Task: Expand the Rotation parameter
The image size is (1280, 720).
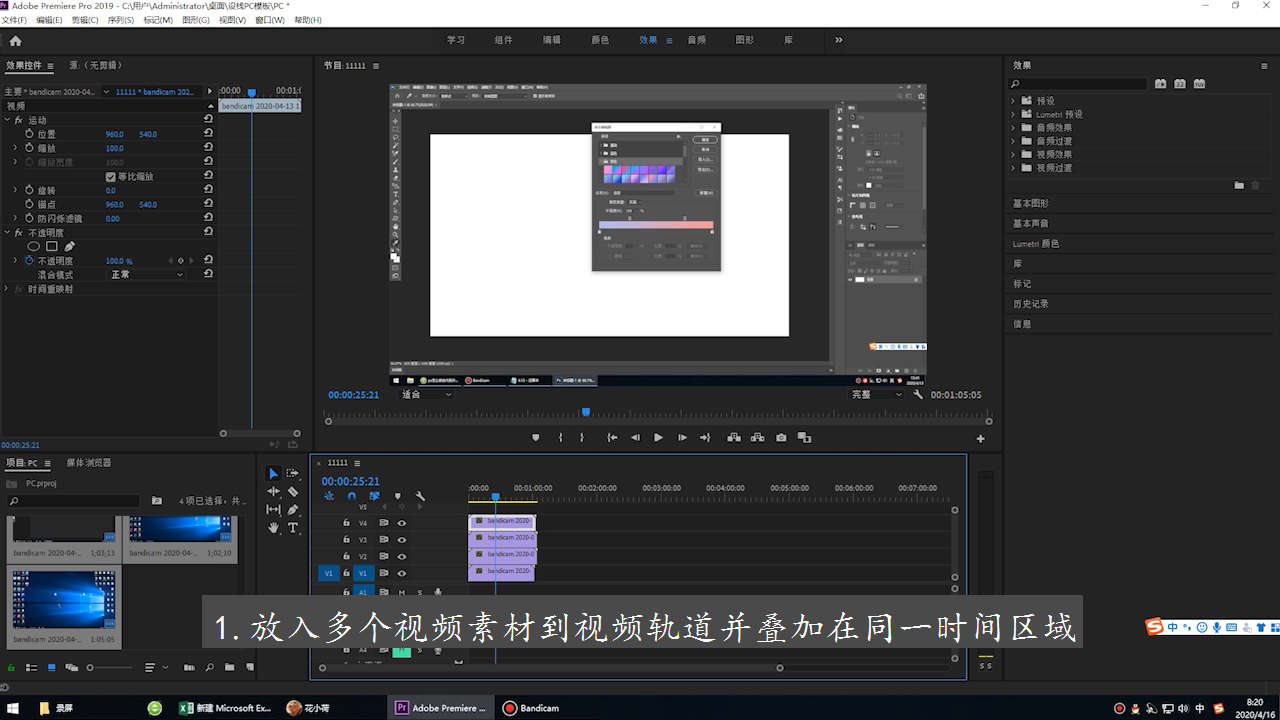Action: pos(15,190)
